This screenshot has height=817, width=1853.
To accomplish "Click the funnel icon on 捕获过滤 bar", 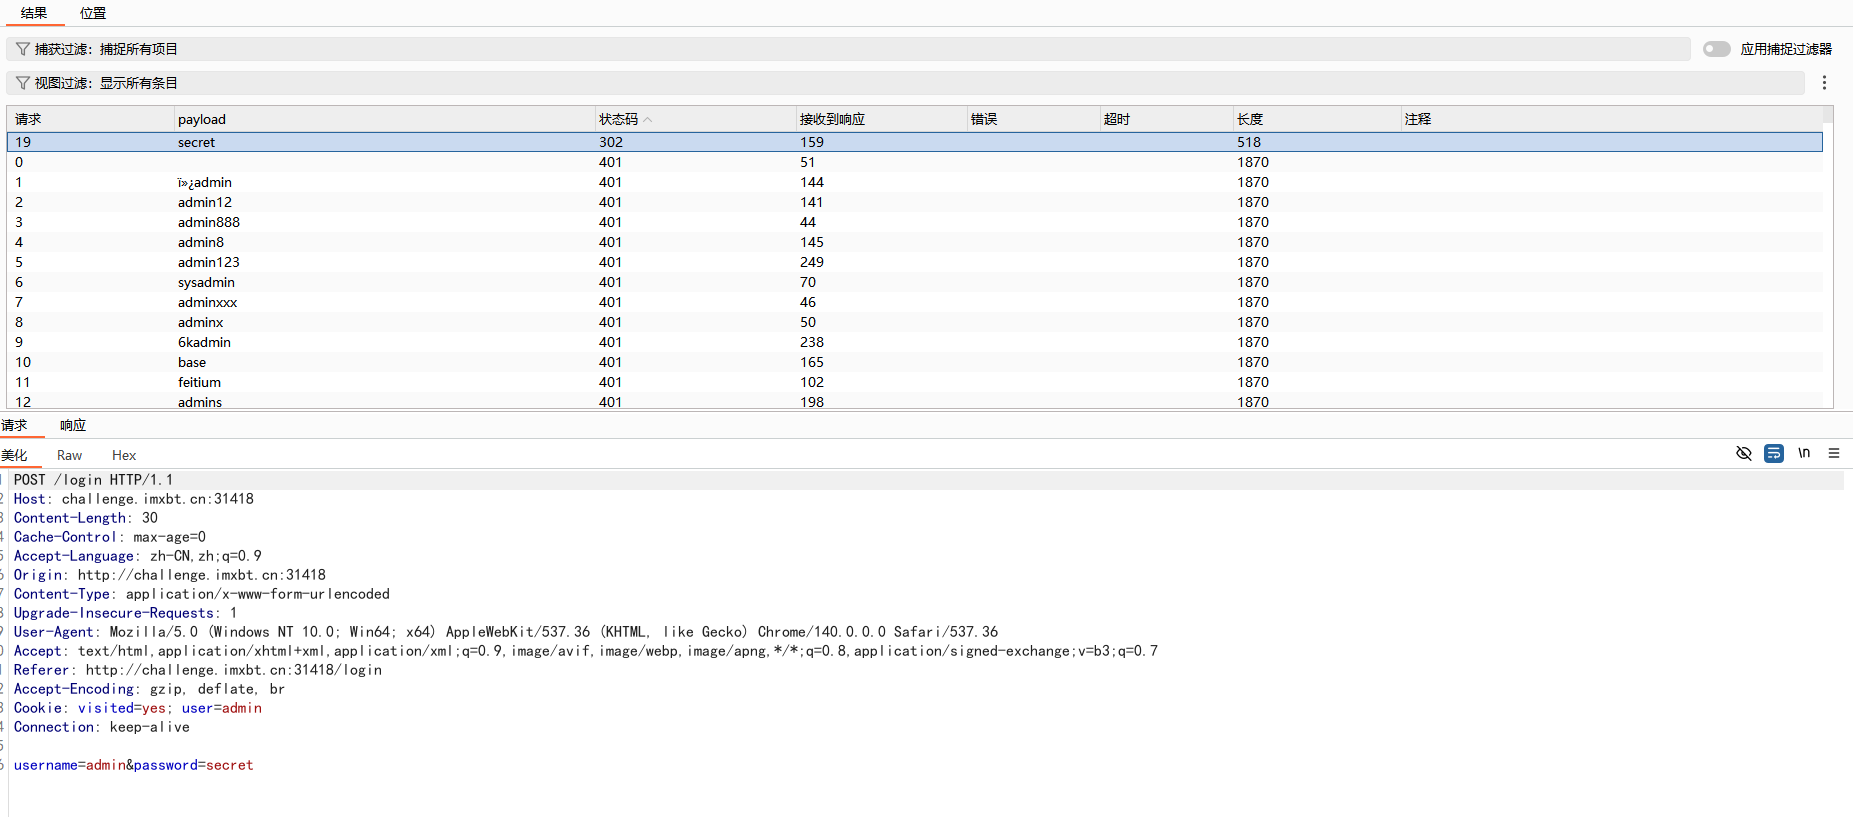I will click(x=22, y=49).
